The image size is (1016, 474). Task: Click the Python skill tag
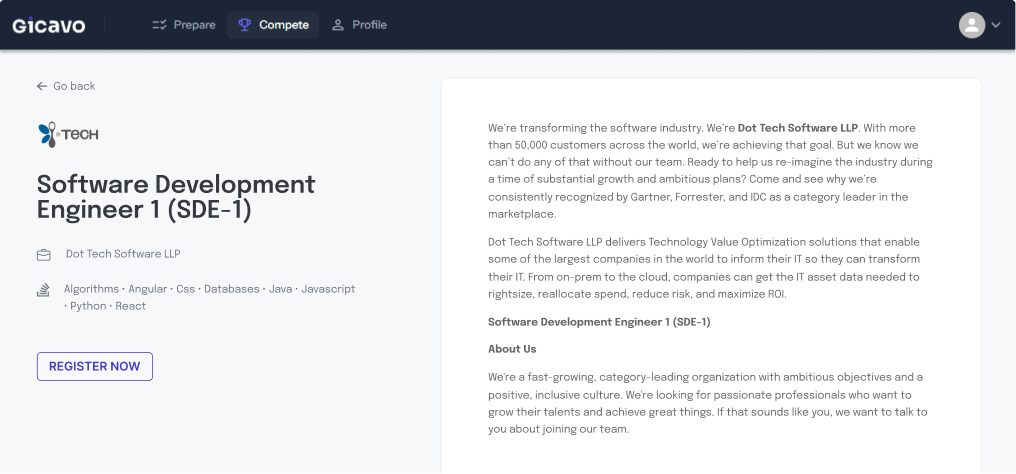tap(88, 306)
